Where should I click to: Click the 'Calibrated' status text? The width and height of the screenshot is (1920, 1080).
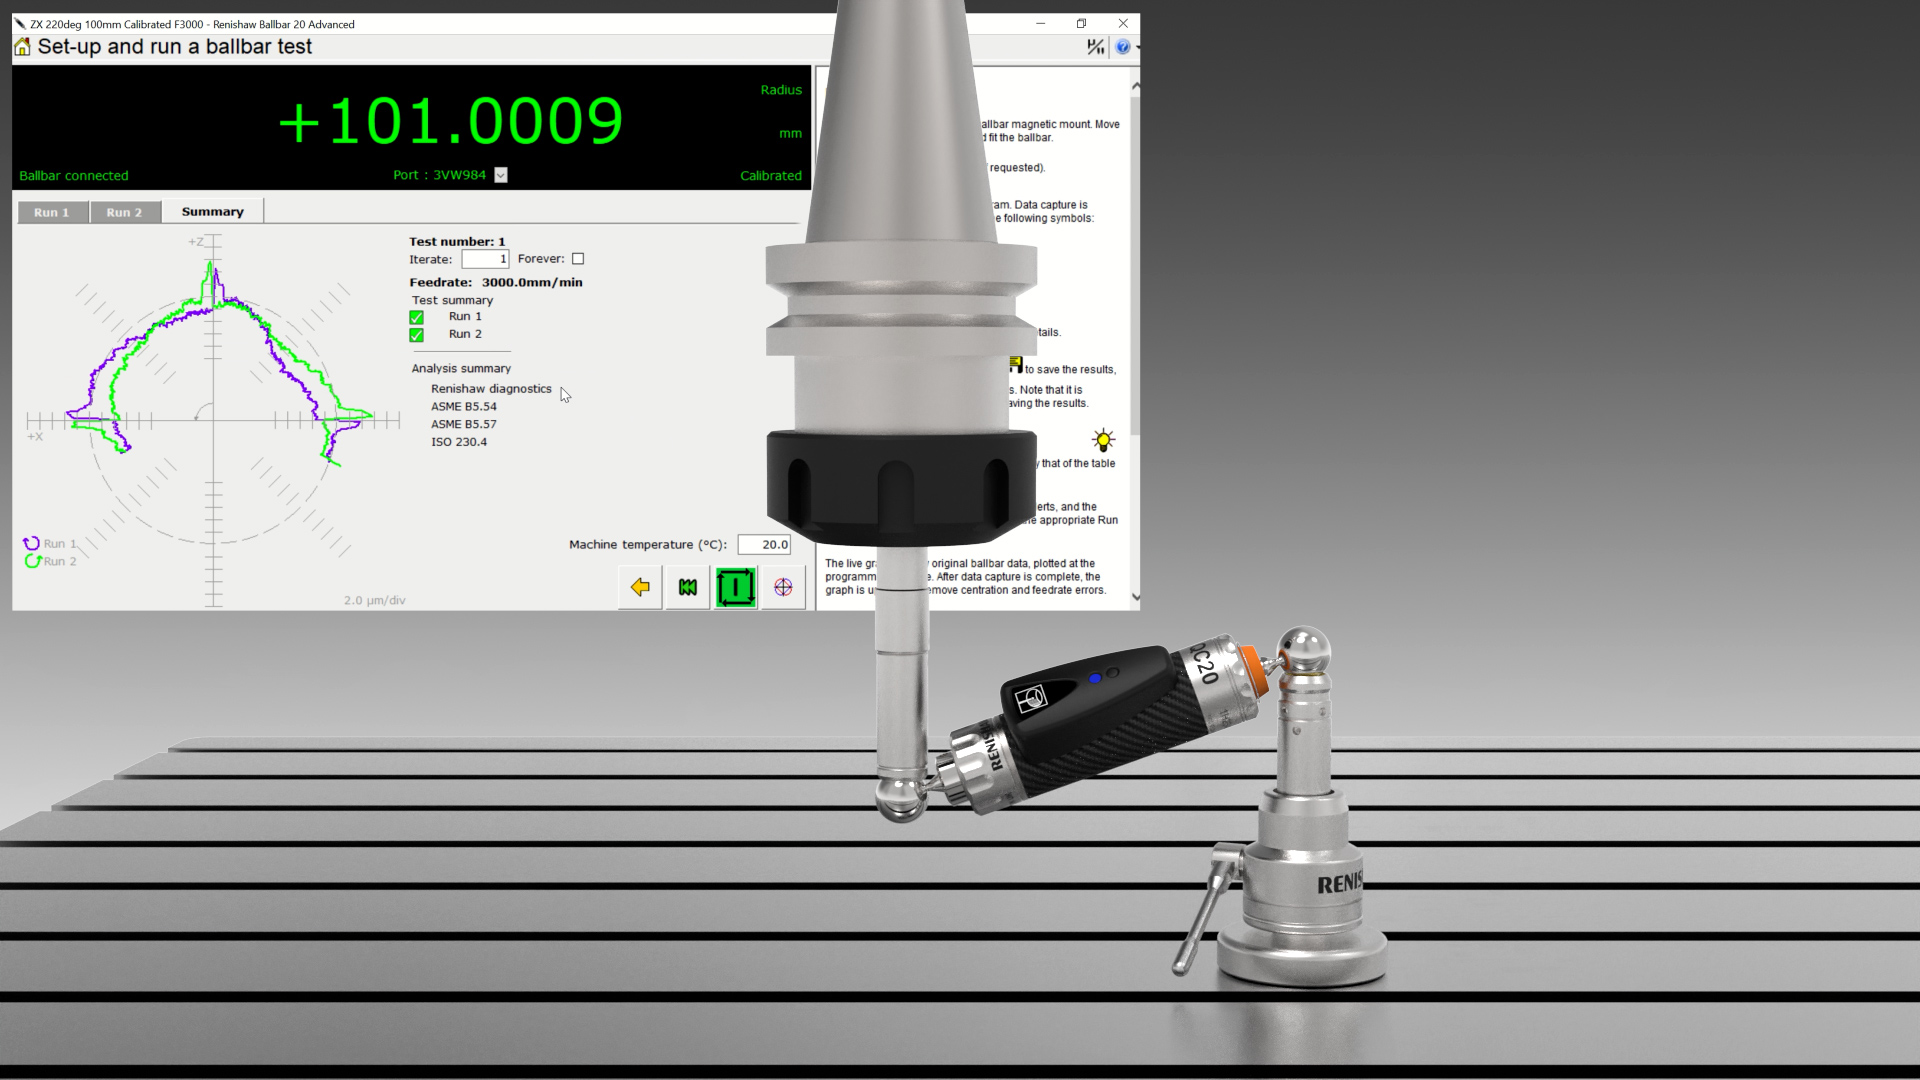pyautogui.click(x=771, y=175)
